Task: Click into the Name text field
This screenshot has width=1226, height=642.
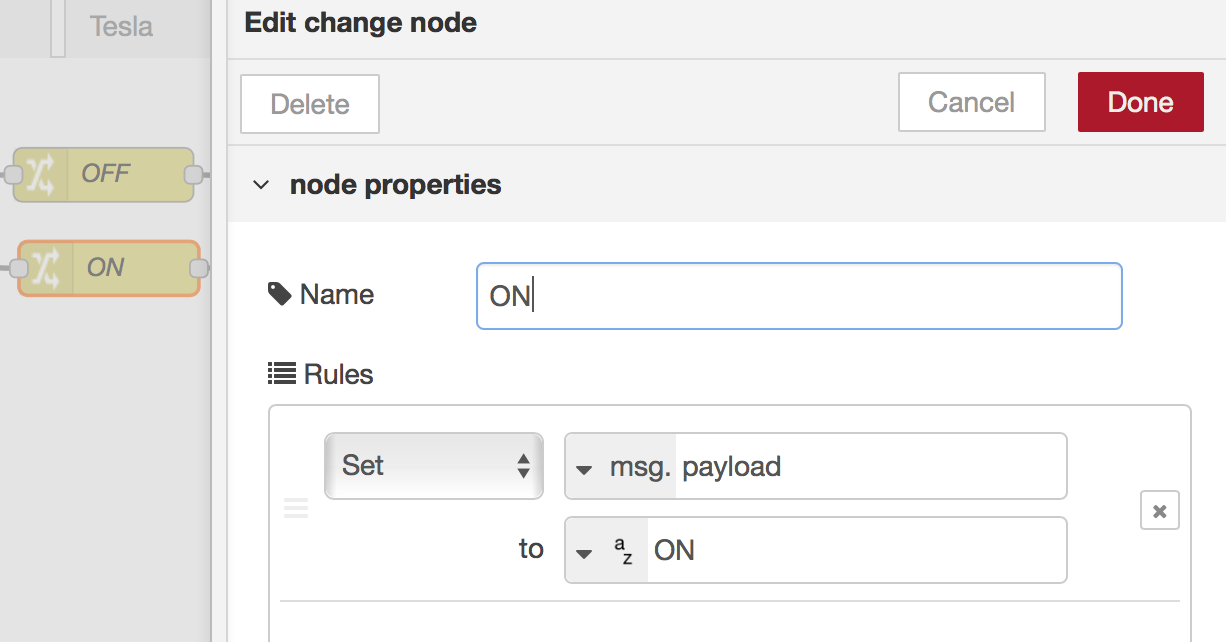Action: [x=798, y=296]
